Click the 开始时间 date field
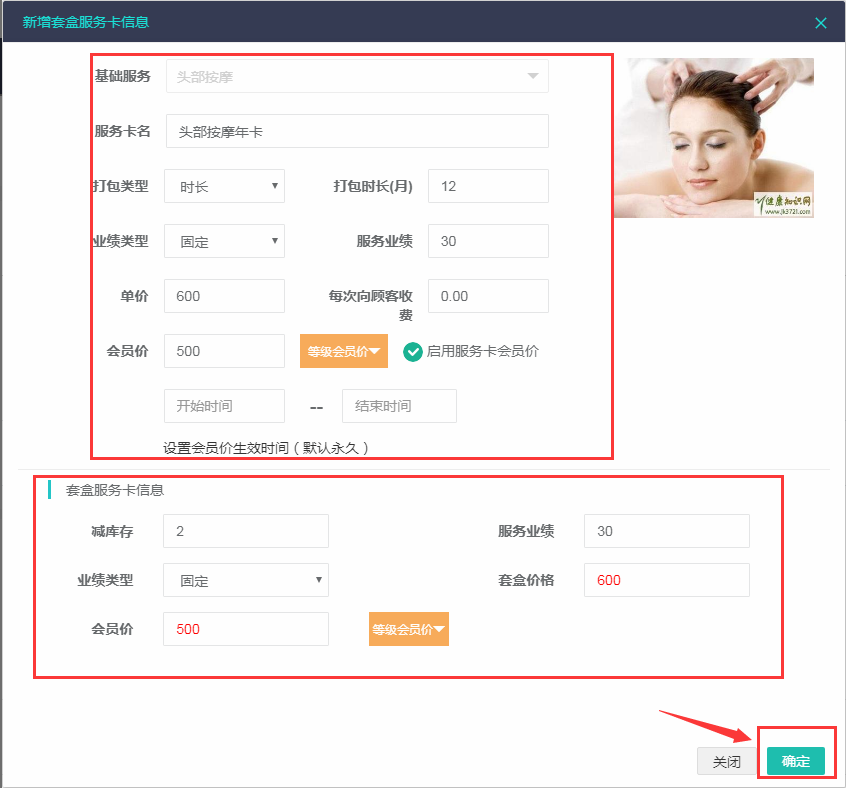Screen dimensions: 846x788 [x=224, y=406]
